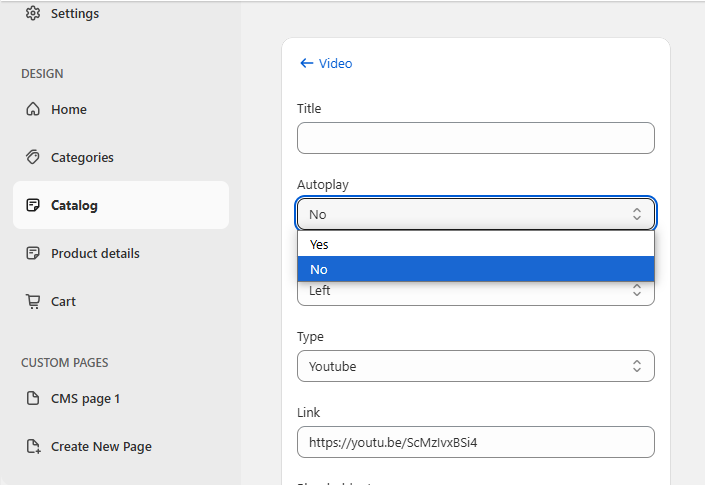This screenshot has width=705, height=485.
Task: Open Categories in the sidebar
Action: (121, 157)
